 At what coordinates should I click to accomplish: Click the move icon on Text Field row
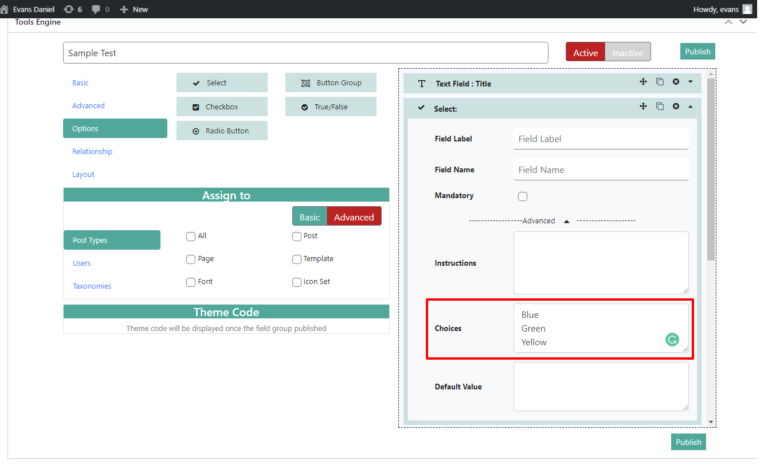tap(643, 82)
